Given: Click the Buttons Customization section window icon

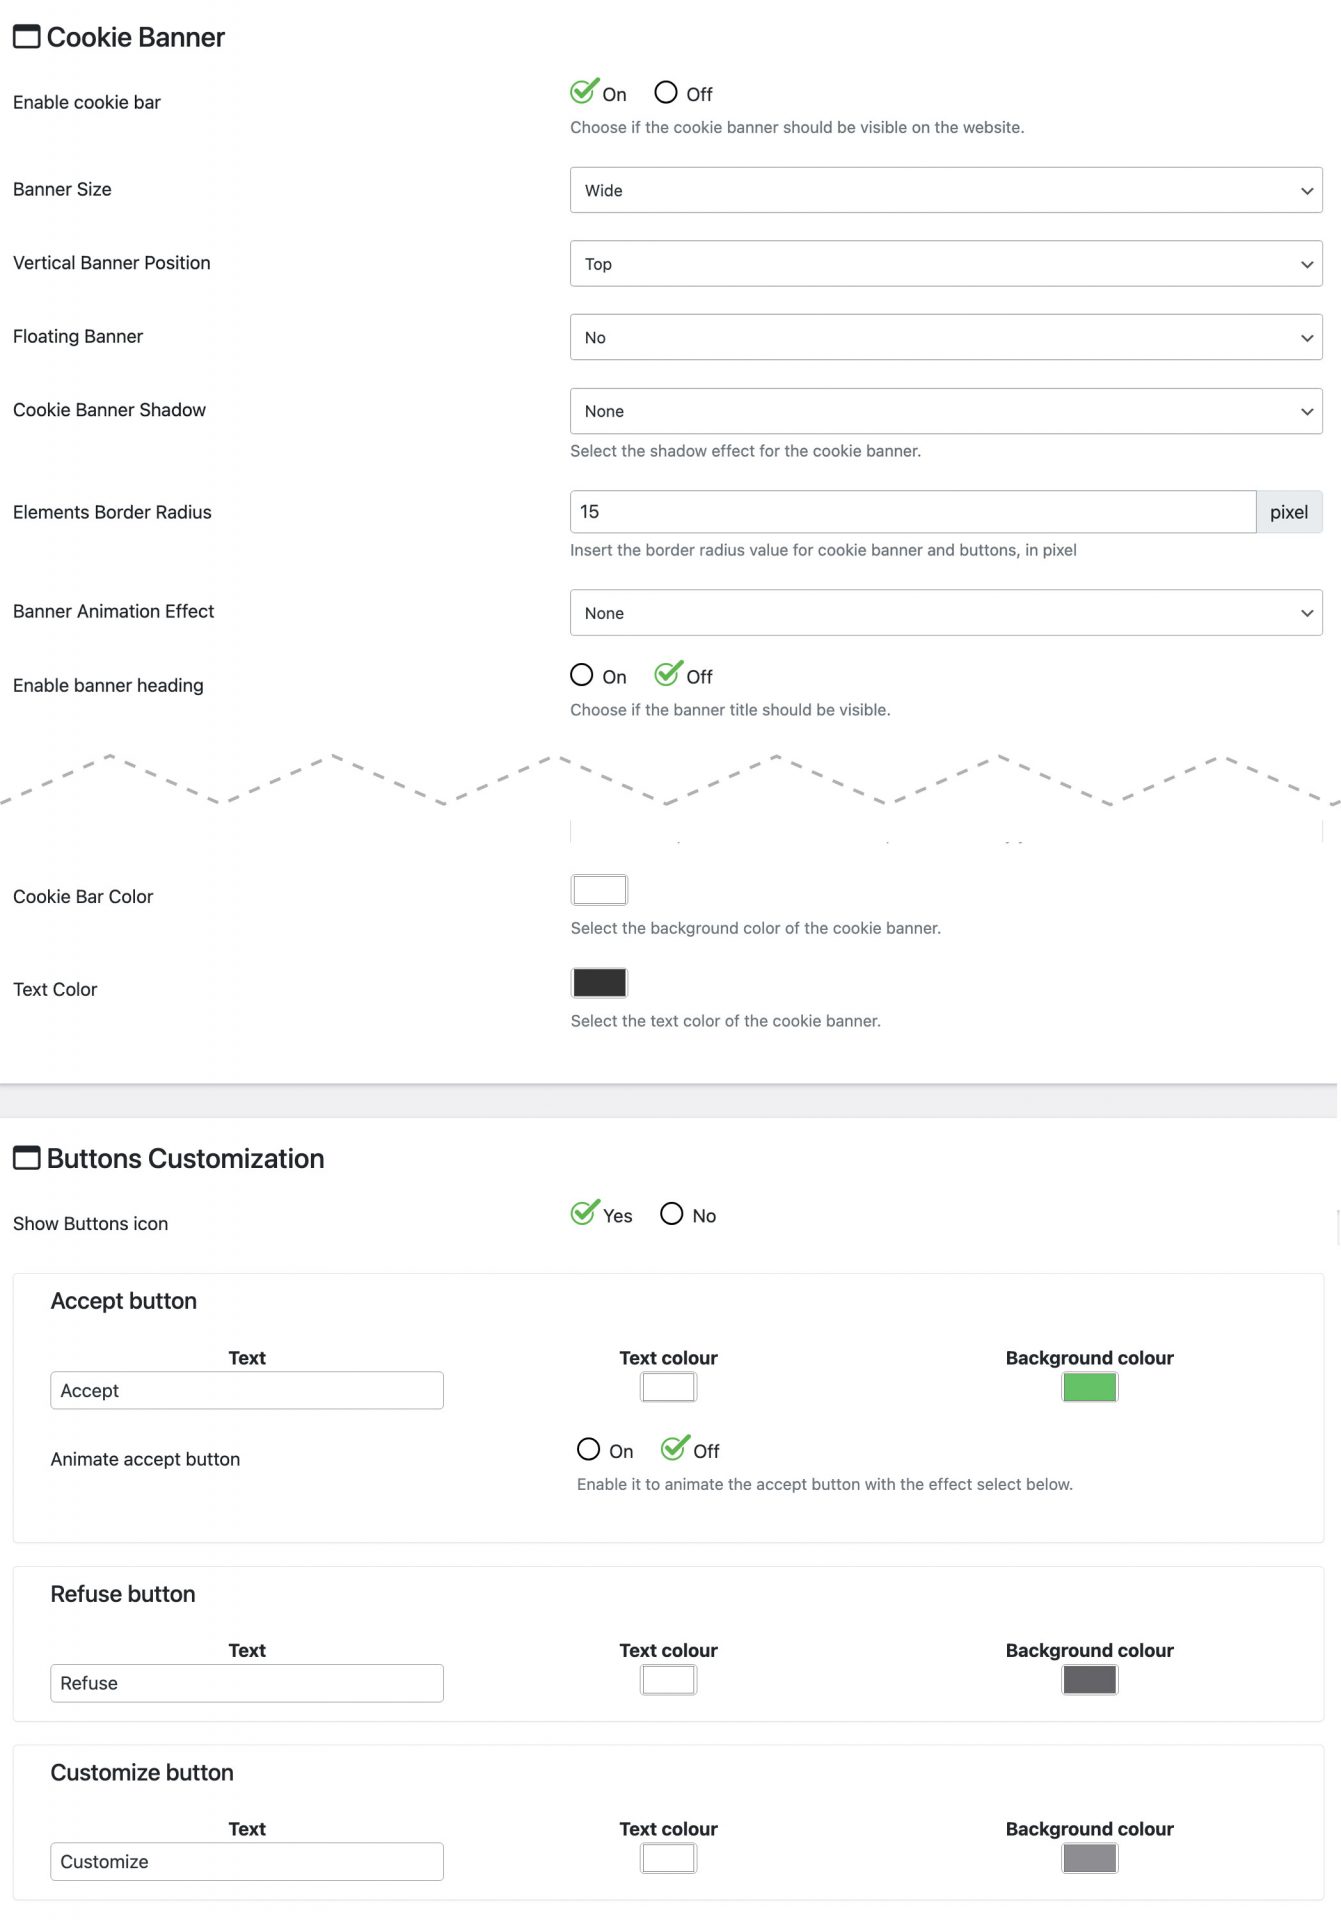Looking at the screenshot, I should pos(26,1158).
